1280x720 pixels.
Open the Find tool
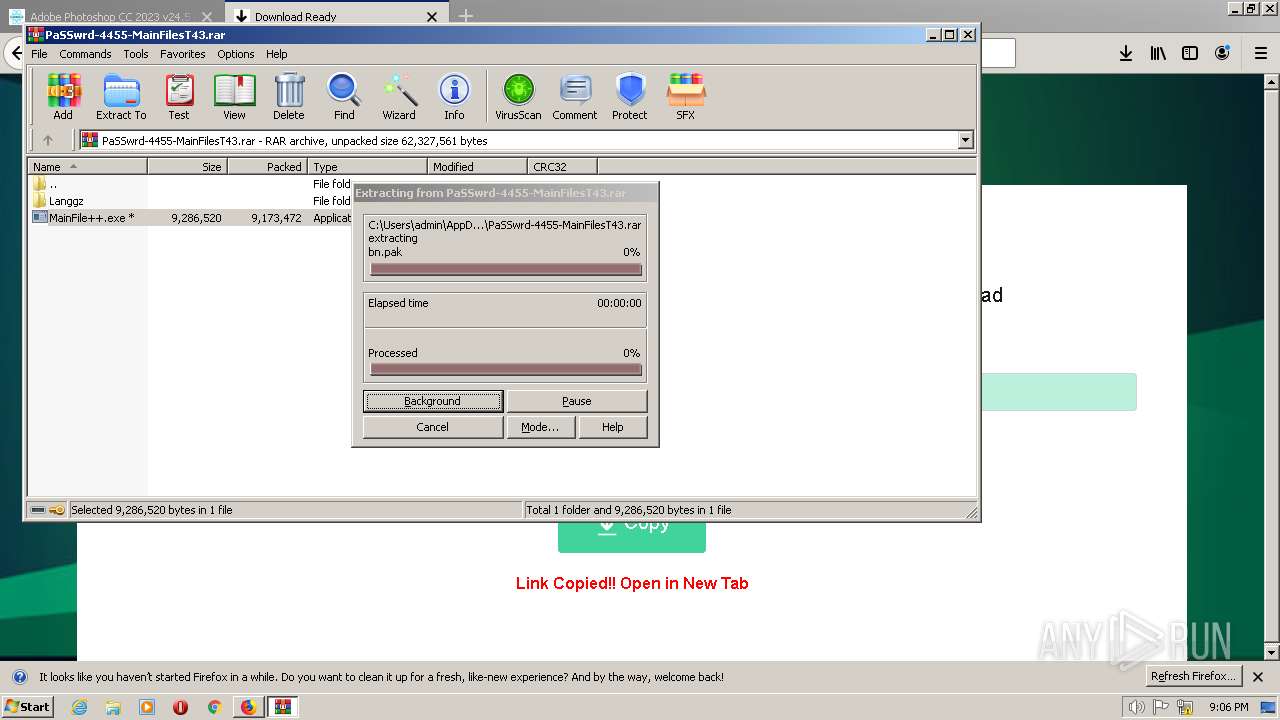click(344, 97)
